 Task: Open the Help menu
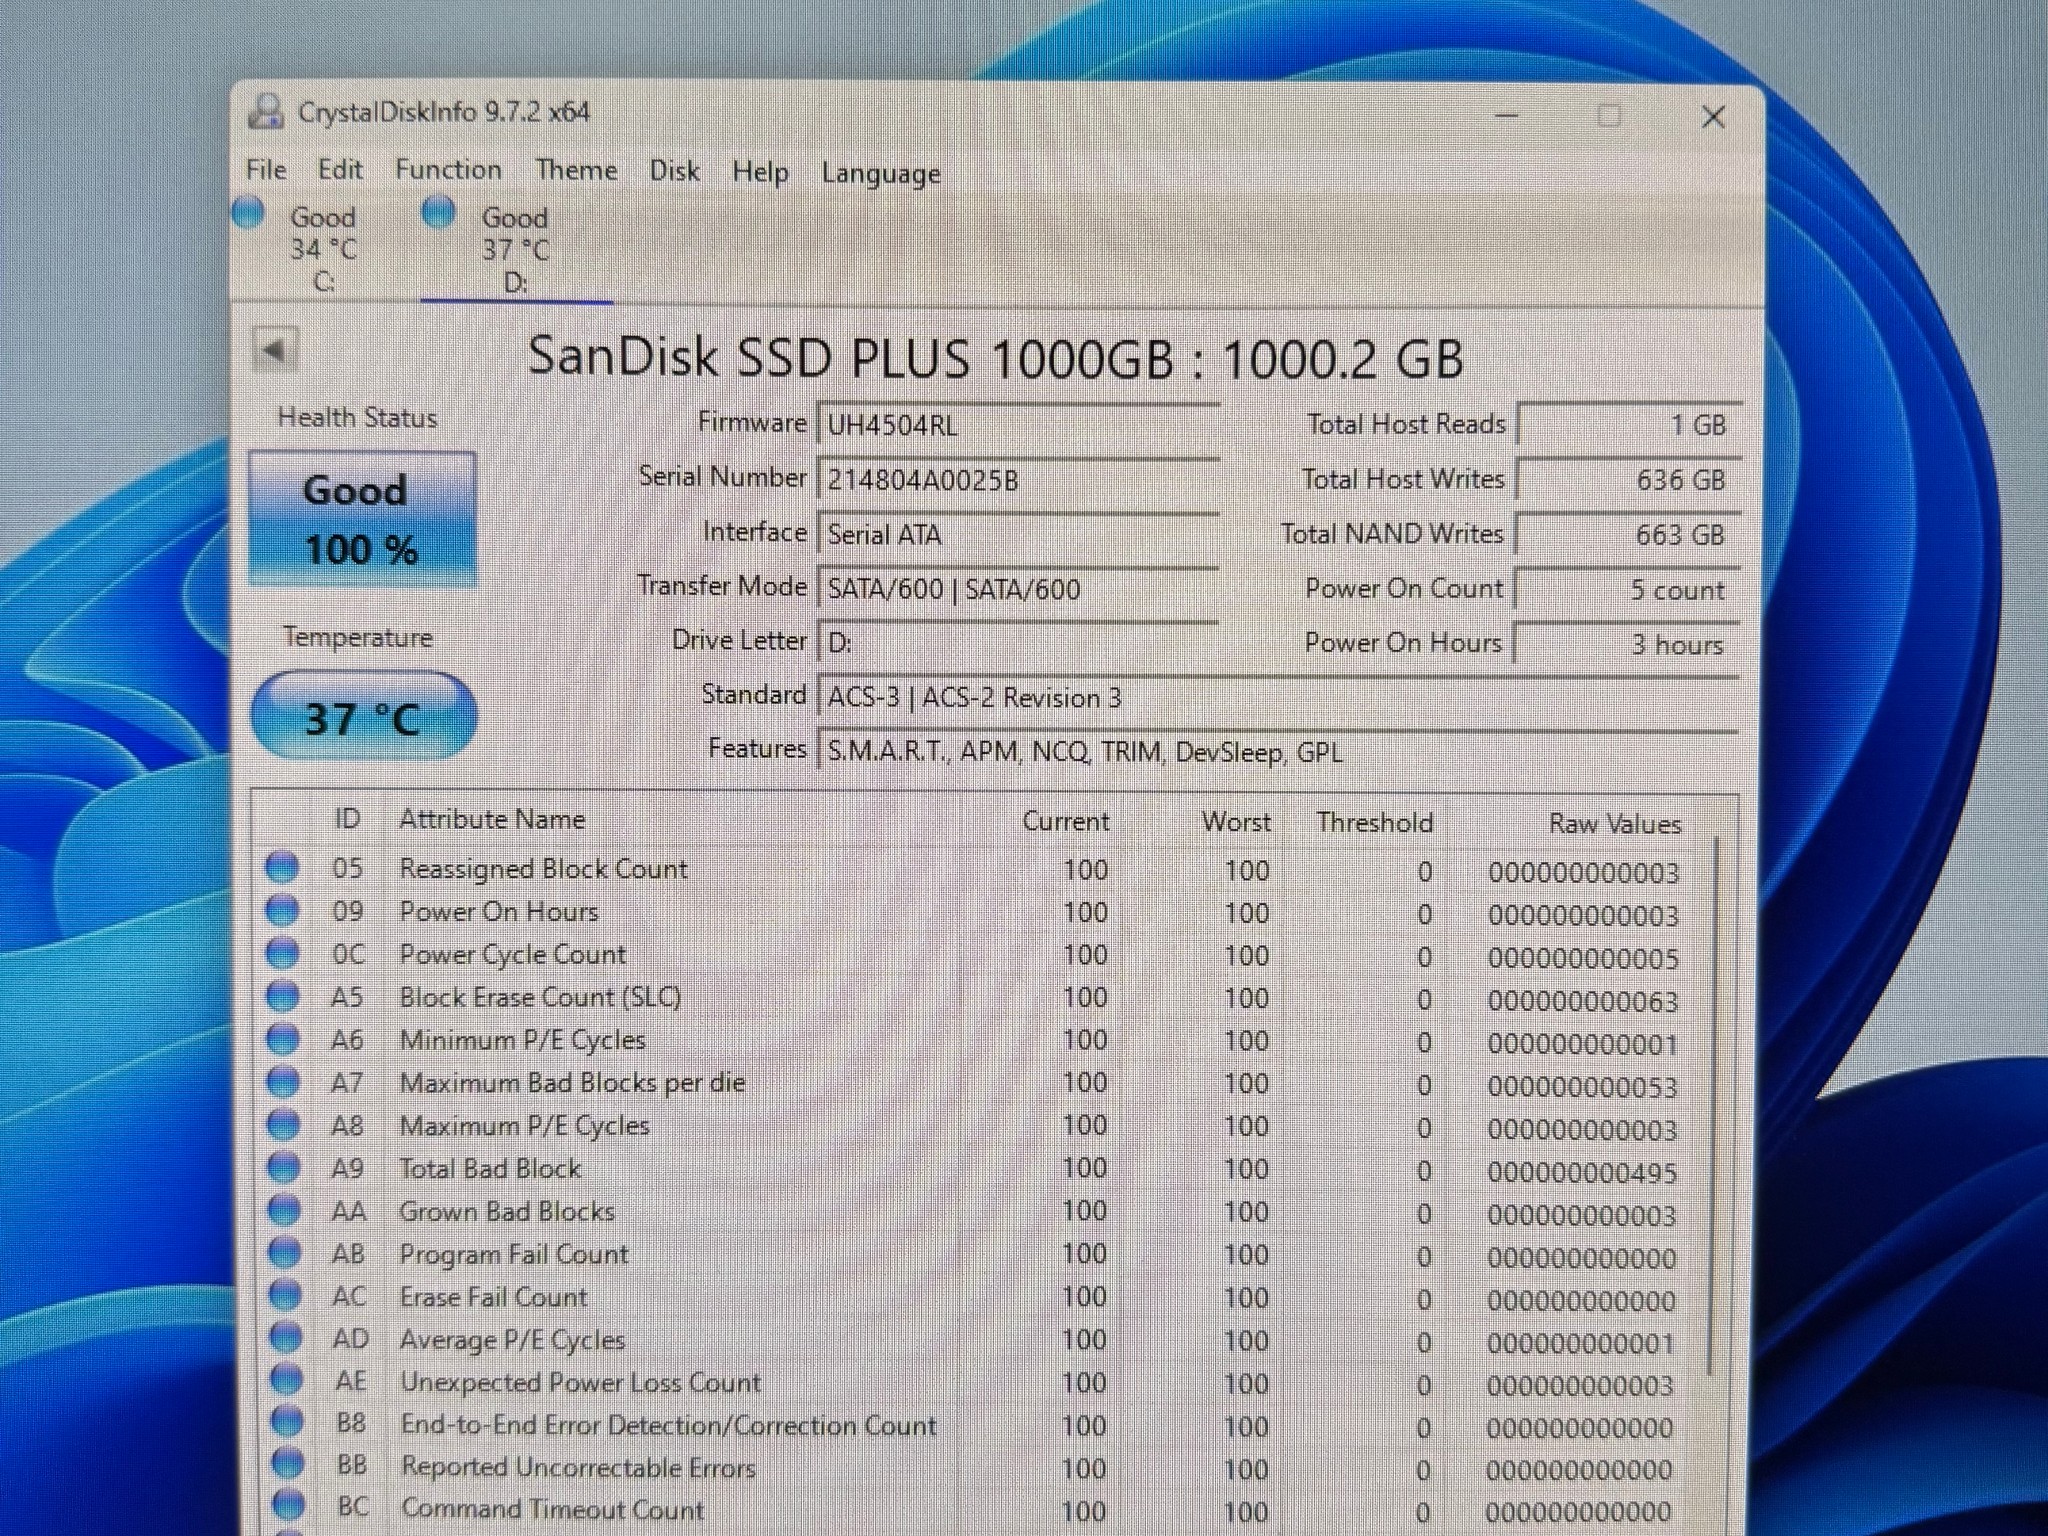760,172
